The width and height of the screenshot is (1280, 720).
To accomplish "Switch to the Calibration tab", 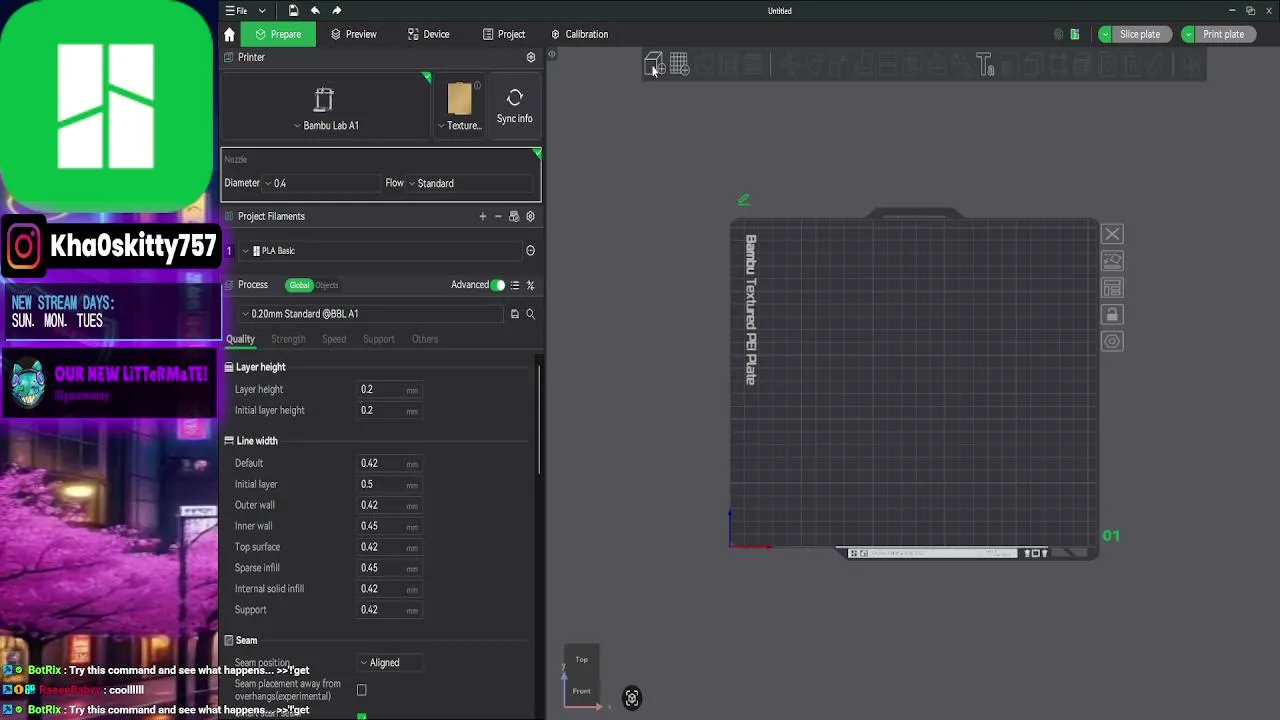I will click(x=580, y=34).
